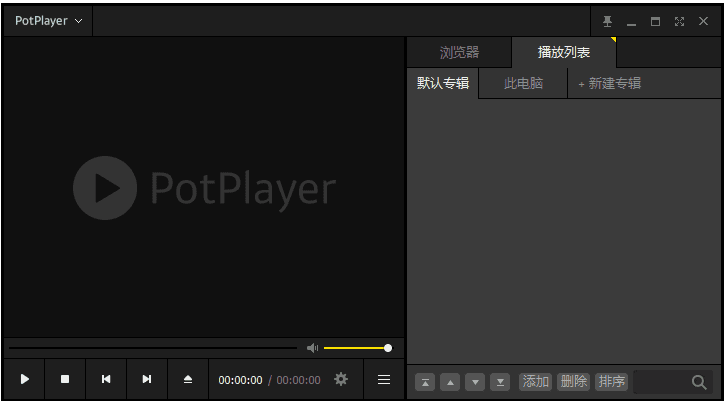The width and height of the screenshot is (724, 401).
Task: Move the selected item to the bottom of the playlist
Action: [x=500, y=382]
